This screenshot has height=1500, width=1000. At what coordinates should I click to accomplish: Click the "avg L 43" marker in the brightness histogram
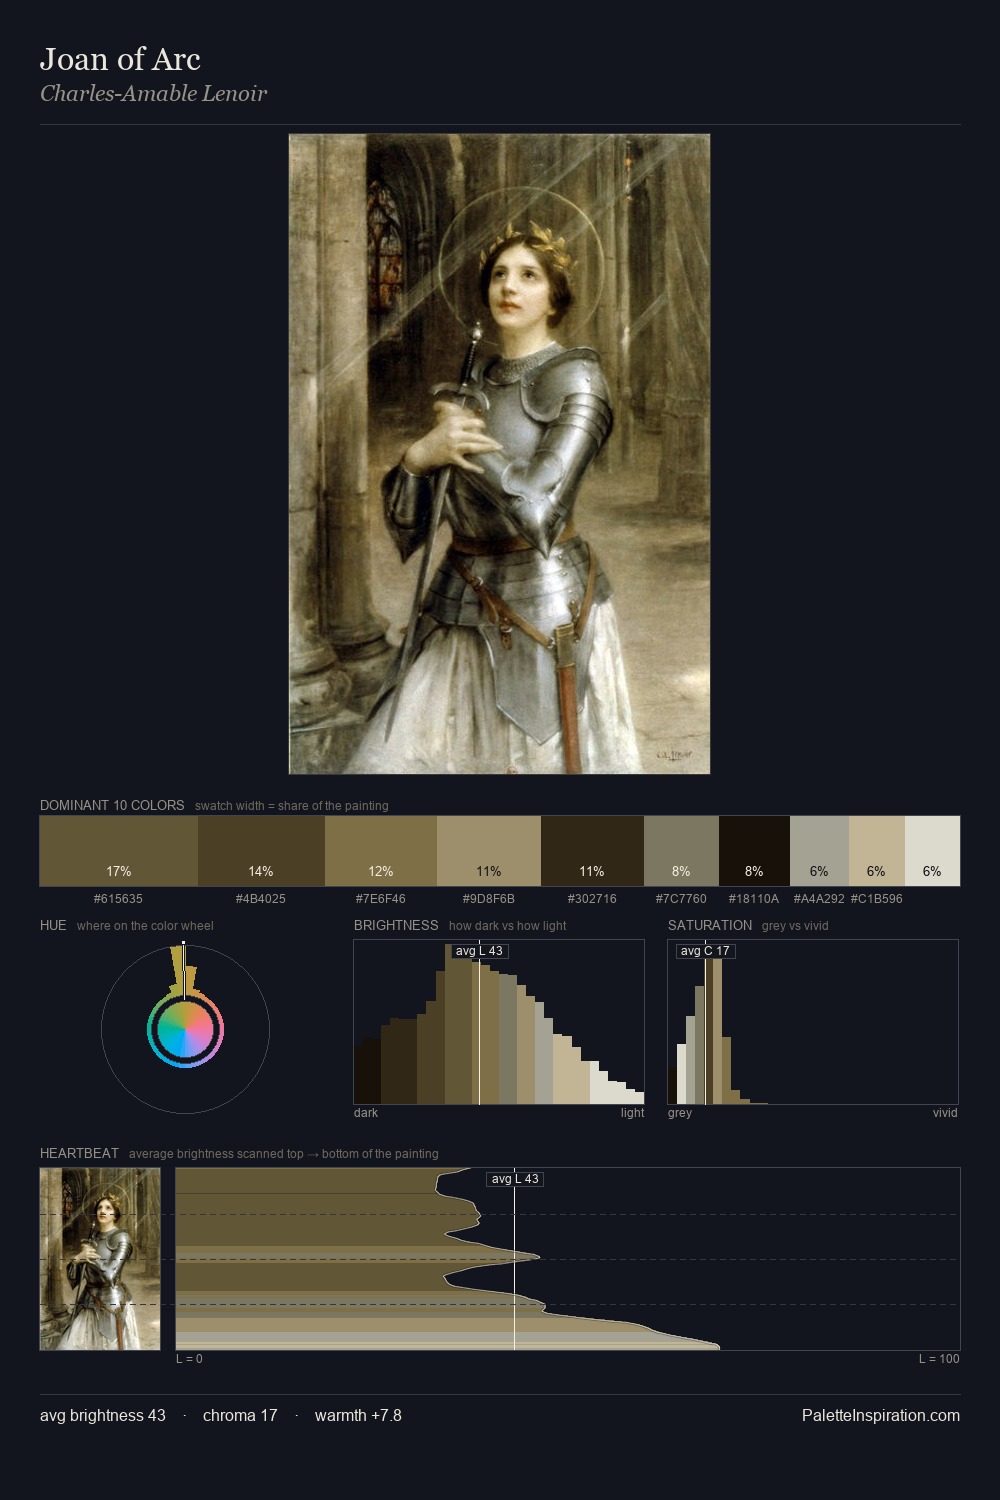479,951
